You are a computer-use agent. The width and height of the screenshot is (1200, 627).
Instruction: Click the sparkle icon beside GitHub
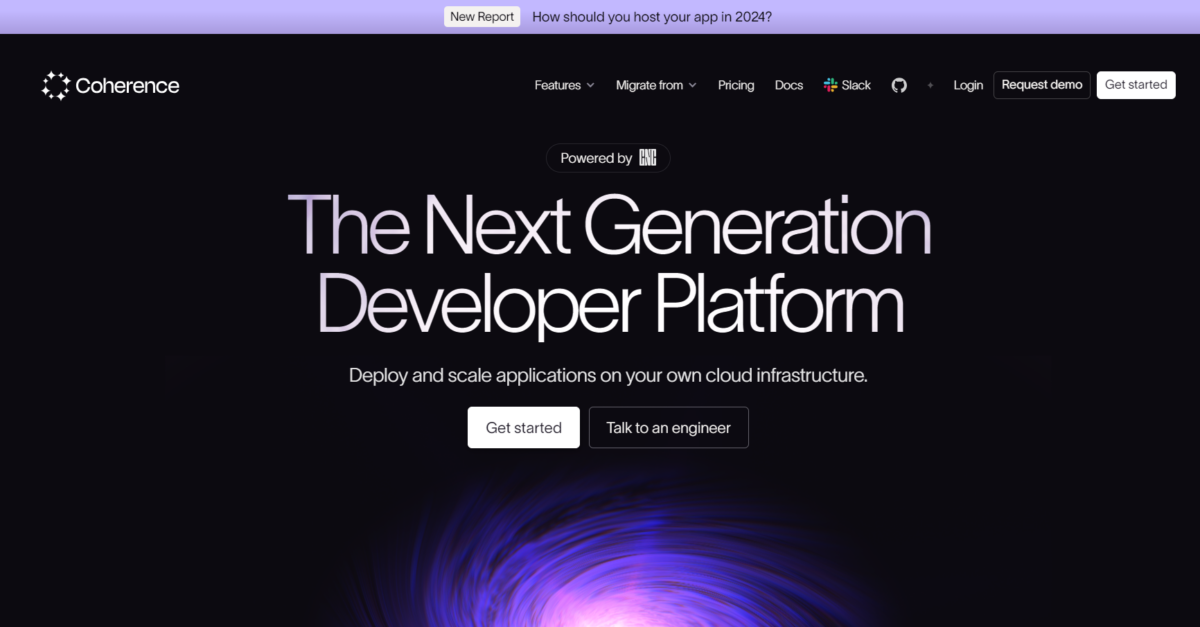(x=930, y=85)
